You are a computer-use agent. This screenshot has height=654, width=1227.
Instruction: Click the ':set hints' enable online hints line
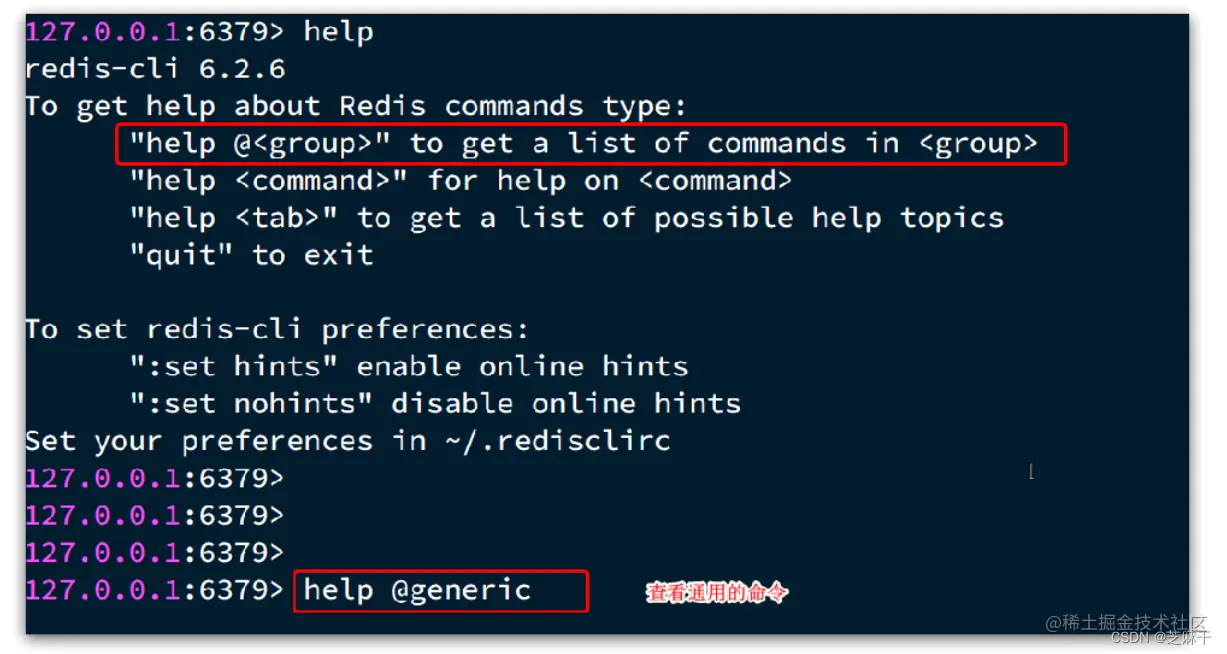click(x=409, y=366)
